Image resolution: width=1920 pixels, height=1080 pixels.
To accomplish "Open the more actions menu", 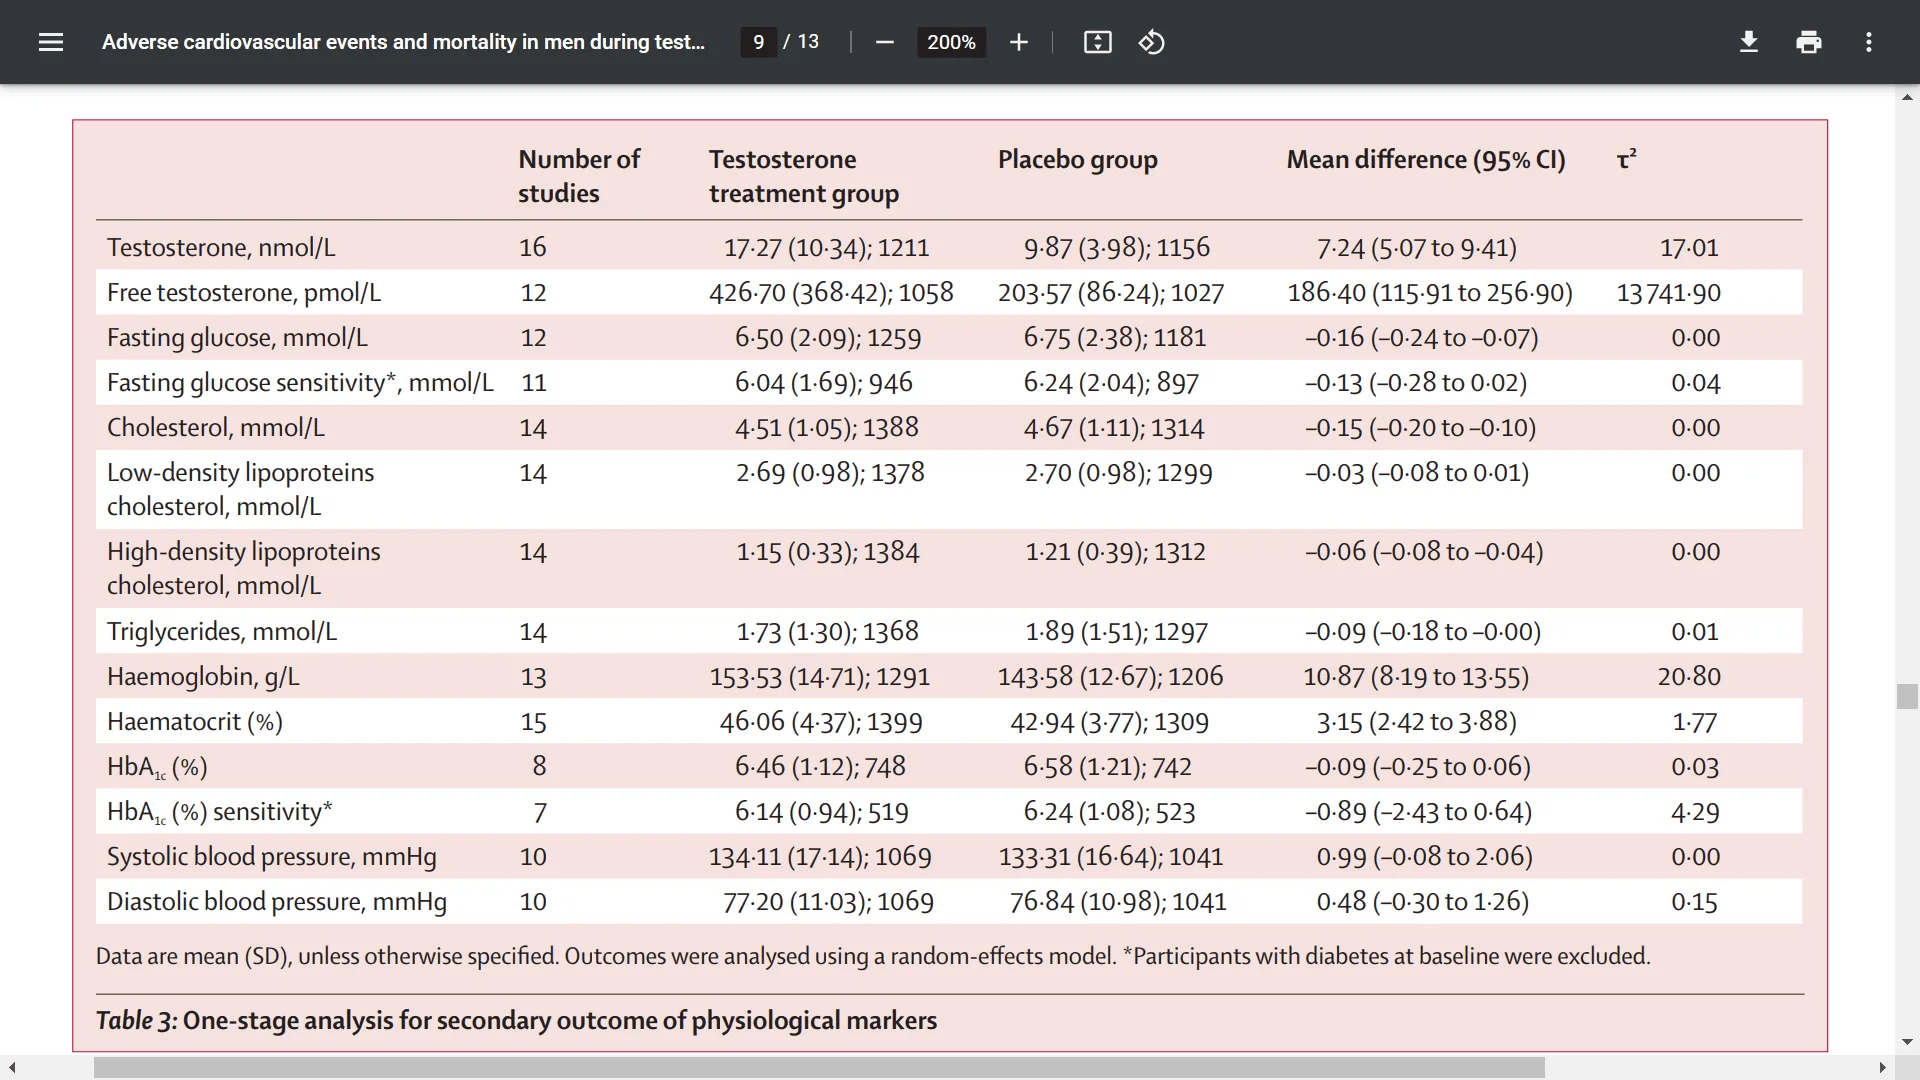I will coord(1868,42).
